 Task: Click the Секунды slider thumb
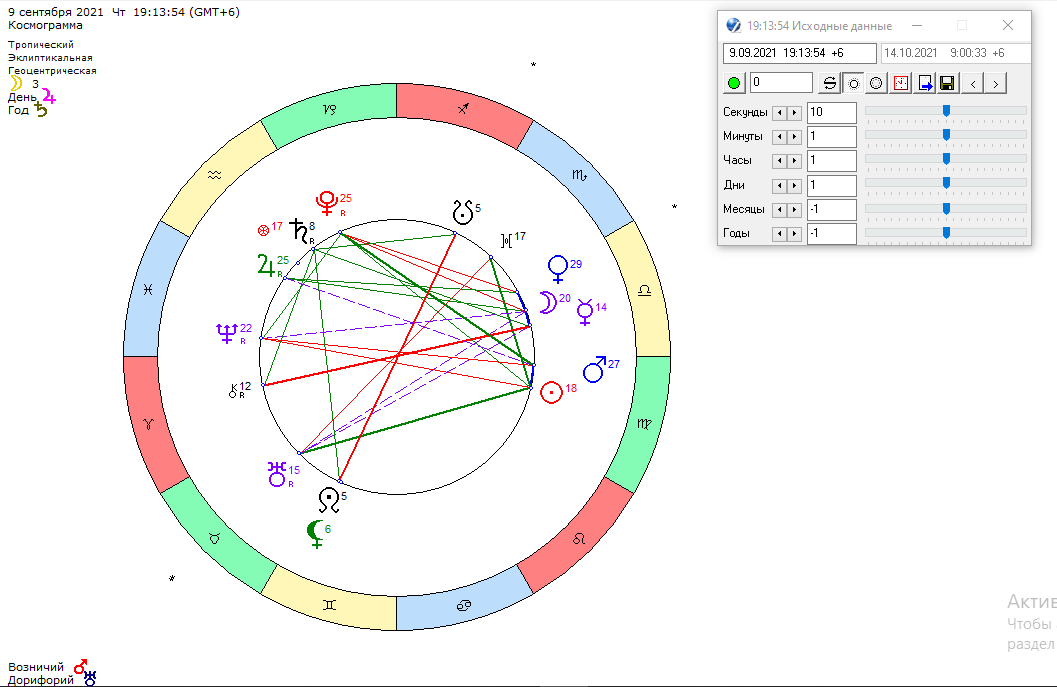pyautogui.click(x=946, y=111)
